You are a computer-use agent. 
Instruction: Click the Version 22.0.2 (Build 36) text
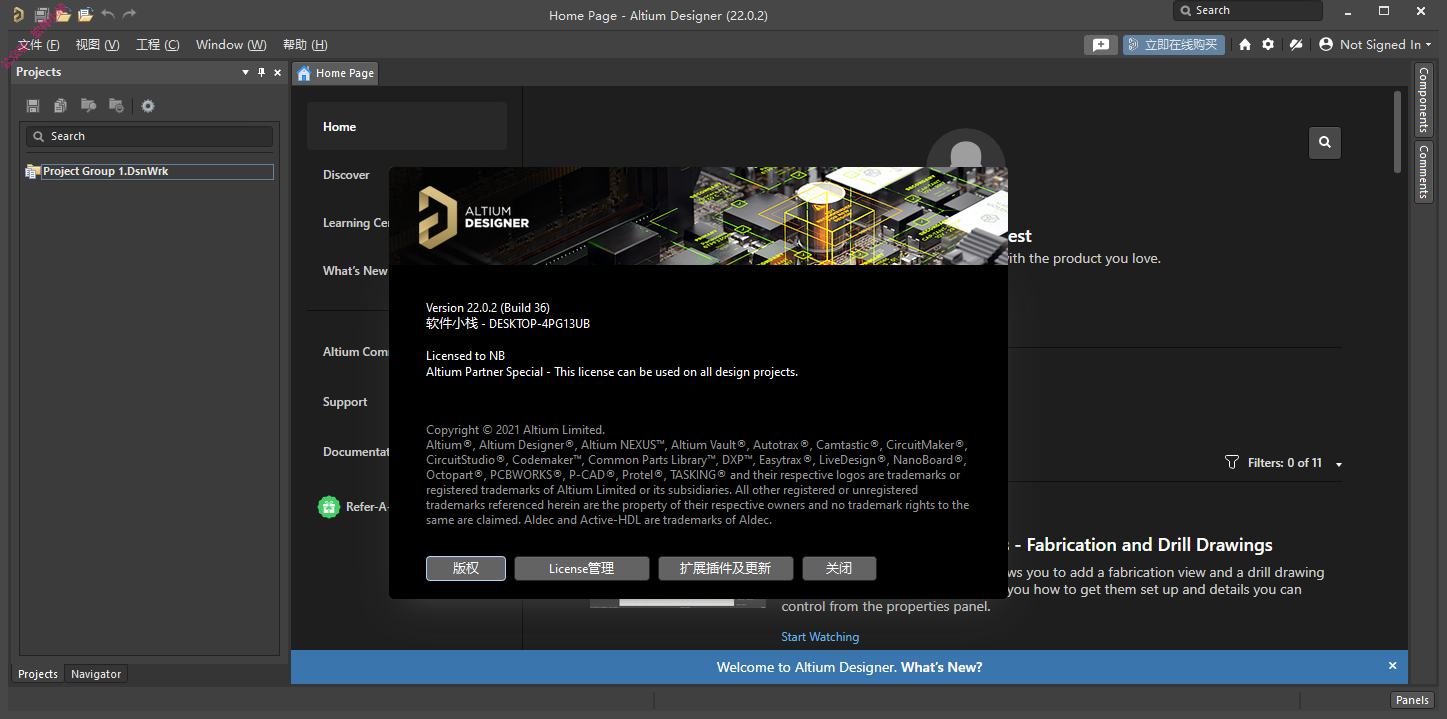[x=488, y=308]
